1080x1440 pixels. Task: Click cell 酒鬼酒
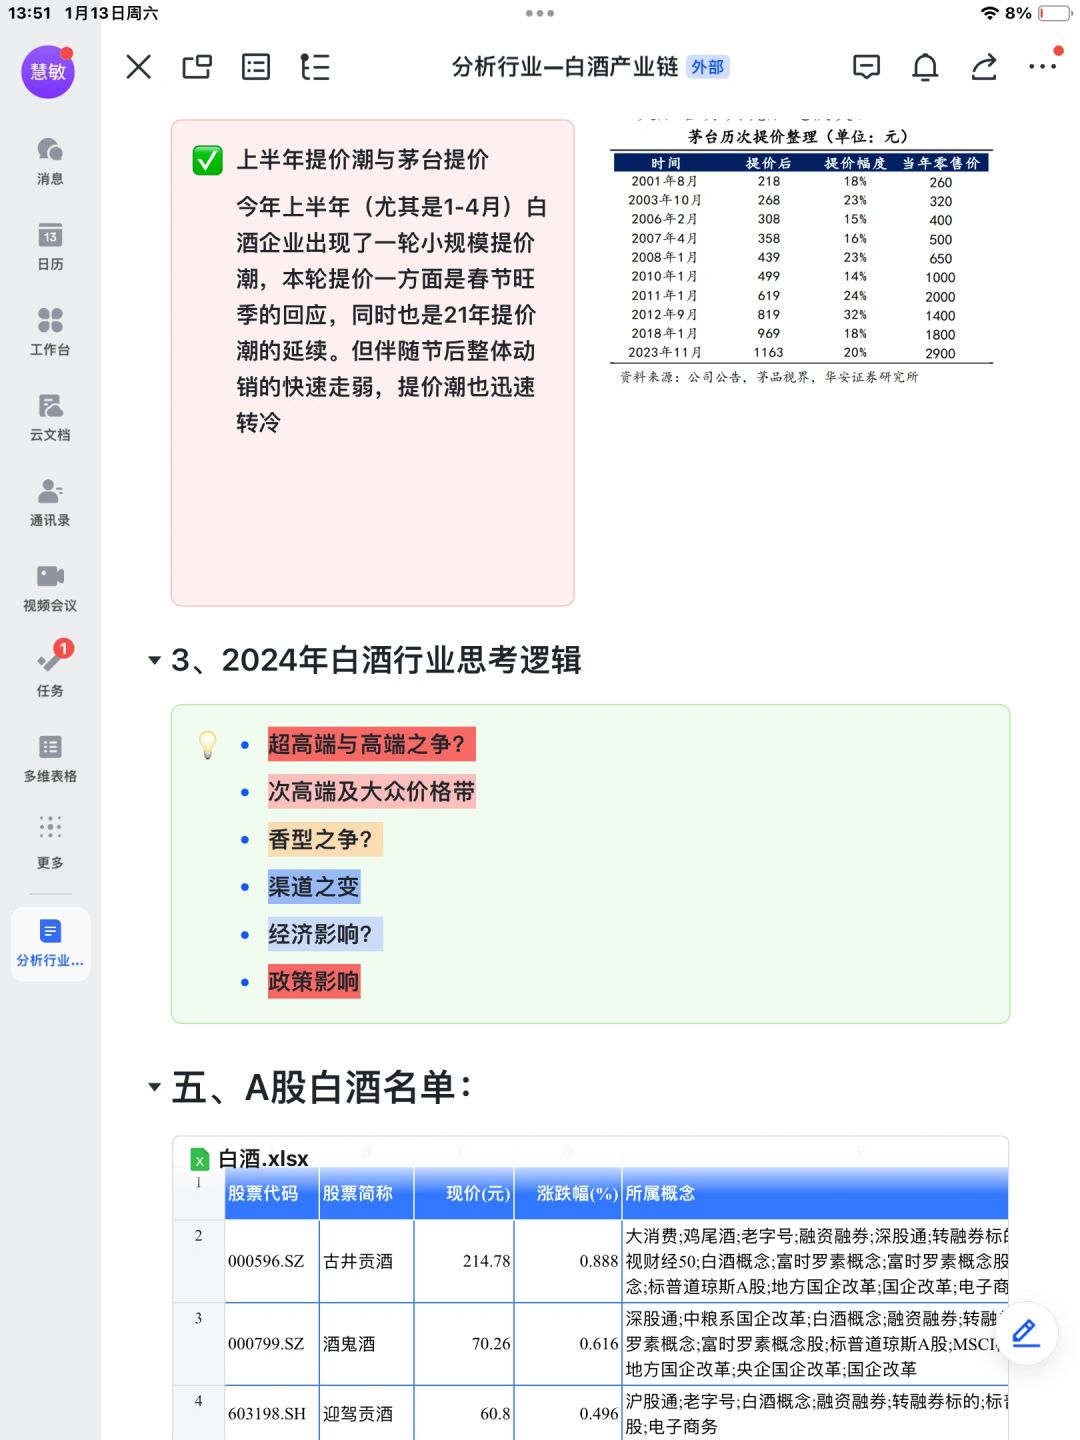[367, 1344]
